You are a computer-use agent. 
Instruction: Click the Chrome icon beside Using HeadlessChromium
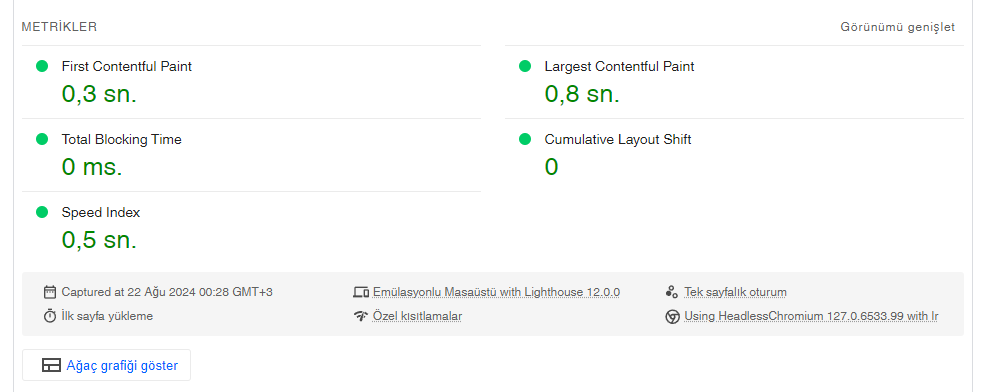point(672,316)
